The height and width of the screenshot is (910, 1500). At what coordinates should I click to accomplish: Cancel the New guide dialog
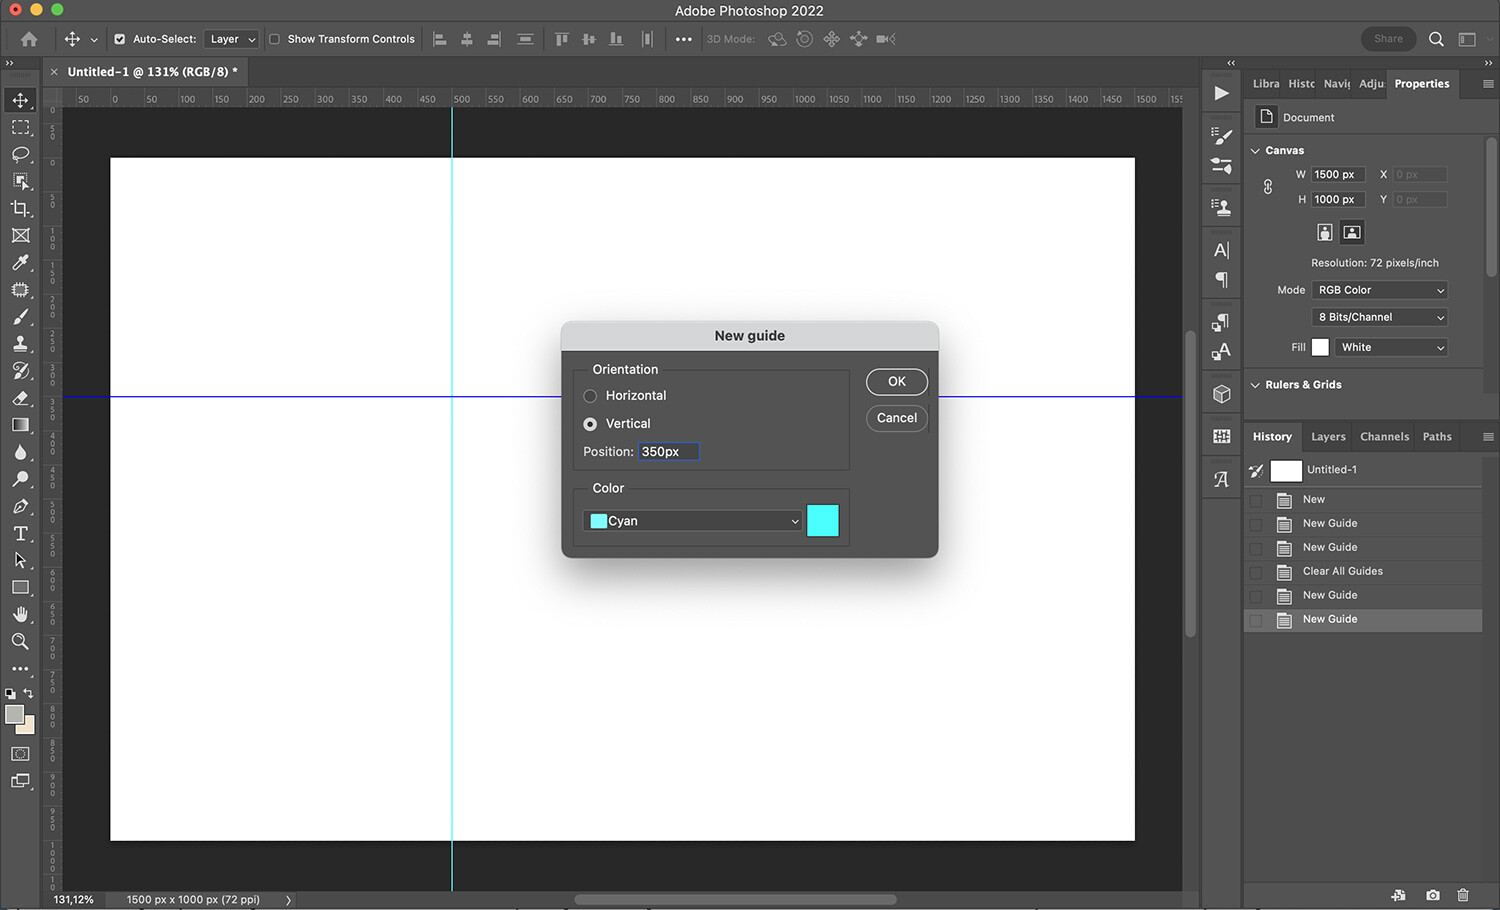point(896,418)
